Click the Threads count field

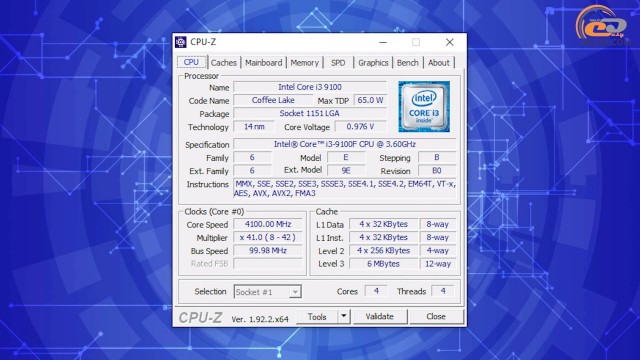click(442, 291)
